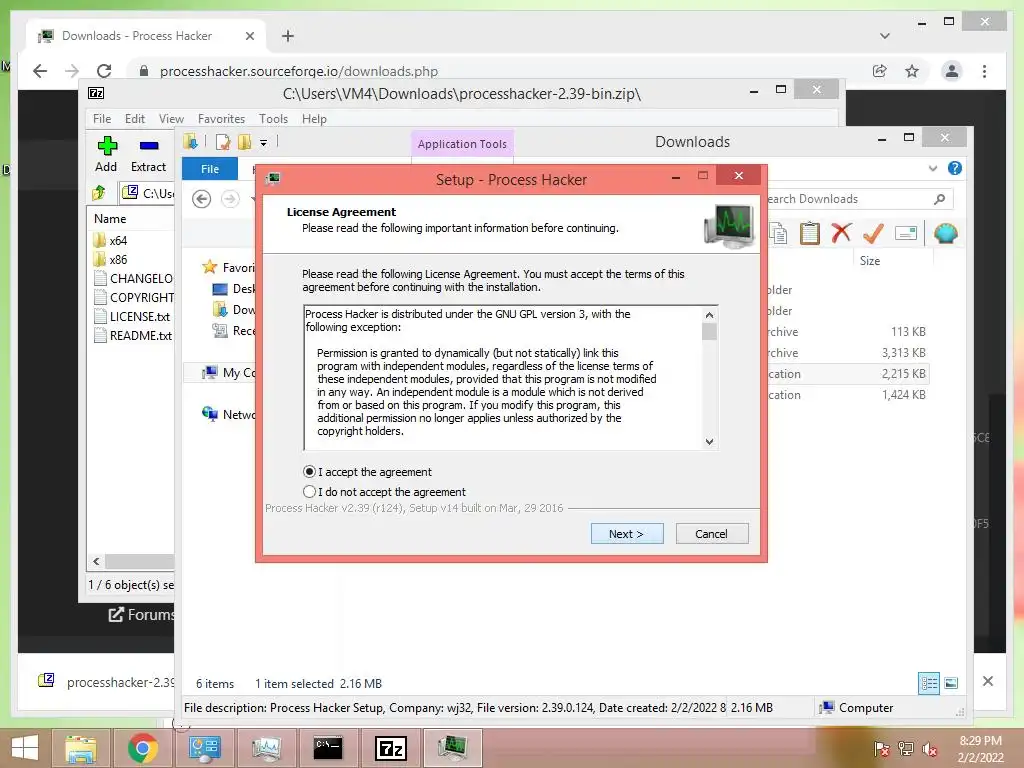
Task: Open Help menu in 7-Zip
Action: (314, 119)
